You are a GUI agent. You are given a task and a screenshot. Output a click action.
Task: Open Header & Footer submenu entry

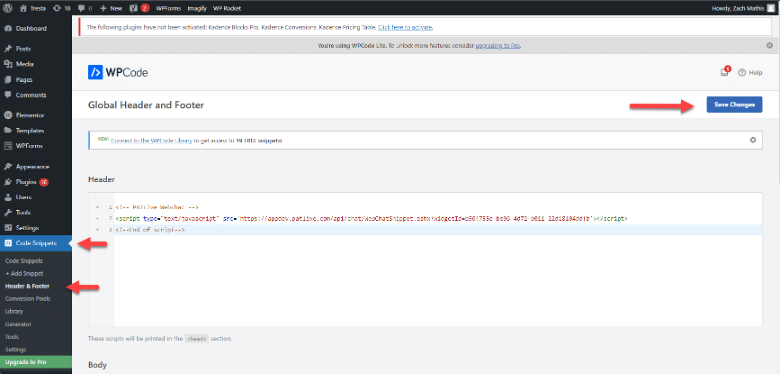tap(27, 286)
